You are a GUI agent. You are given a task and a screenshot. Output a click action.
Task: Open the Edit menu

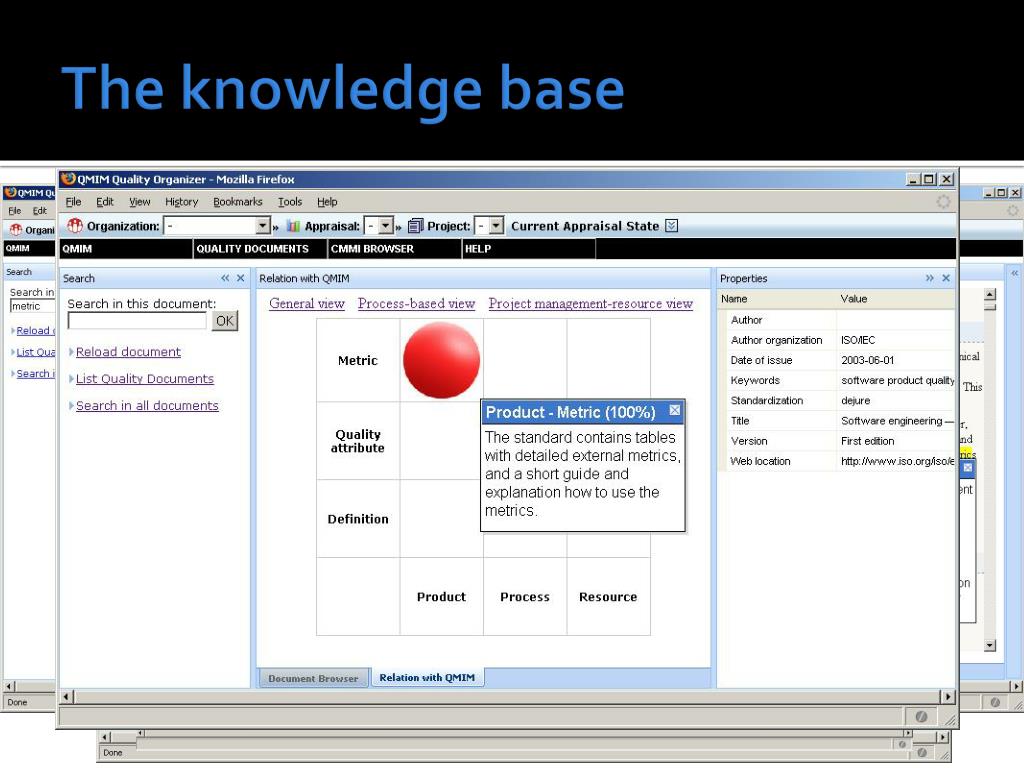pyautogui.click(x=105, y=202)
